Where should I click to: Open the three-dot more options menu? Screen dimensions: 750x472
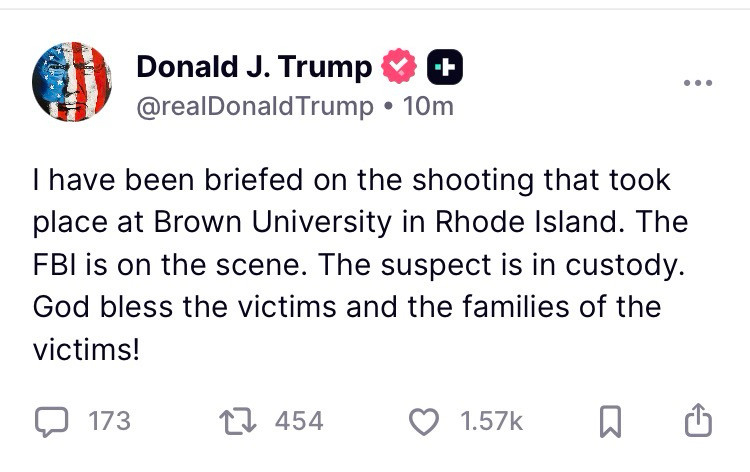[x=697, y=82]
